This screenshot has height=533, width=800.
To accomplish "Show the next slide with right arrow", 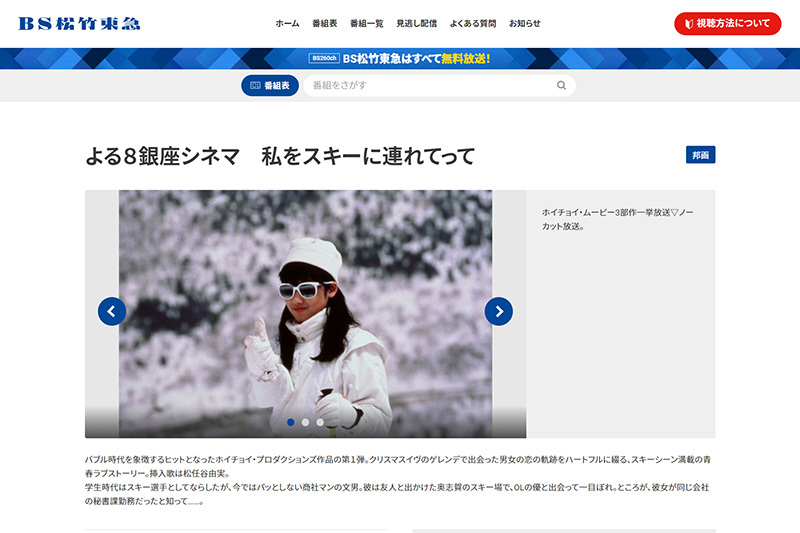I will (498, 311).
